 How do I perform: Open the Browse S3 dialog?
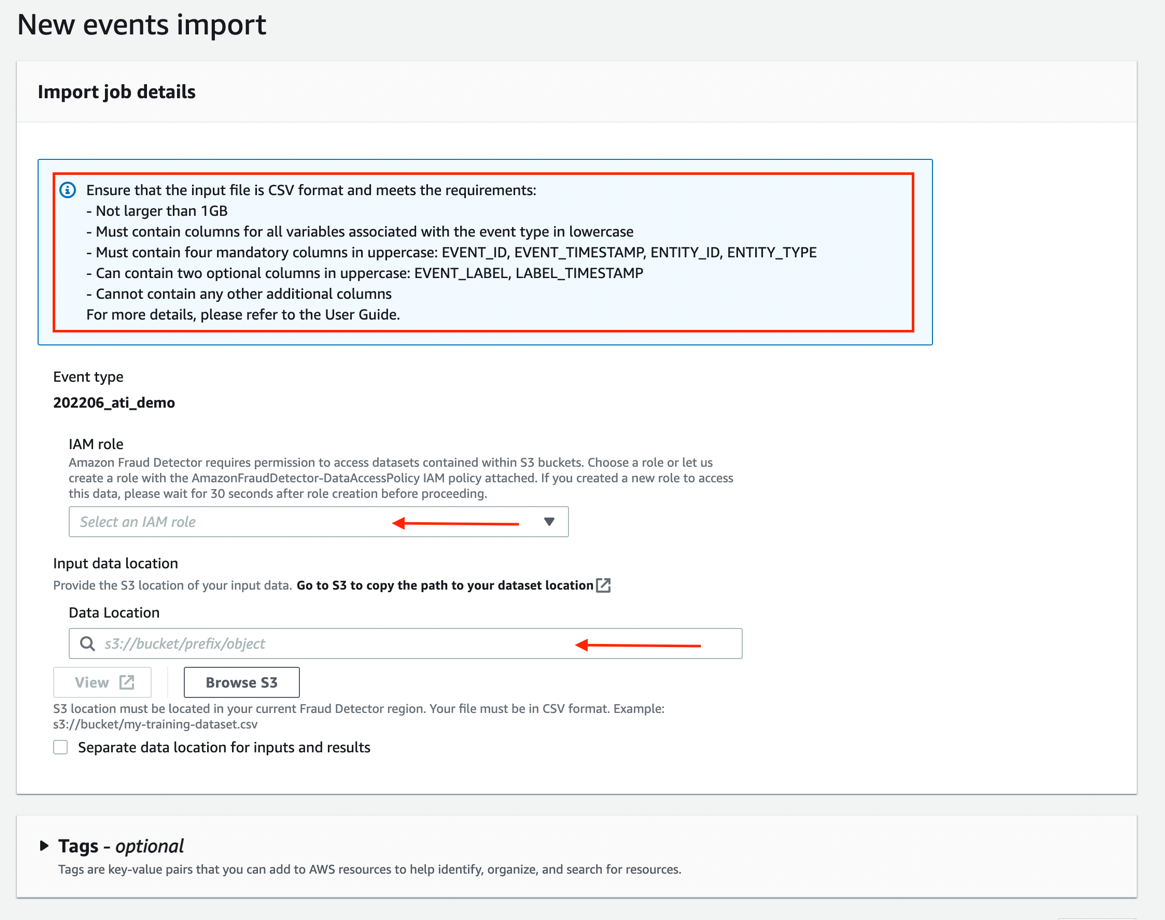tap(241, 682)
